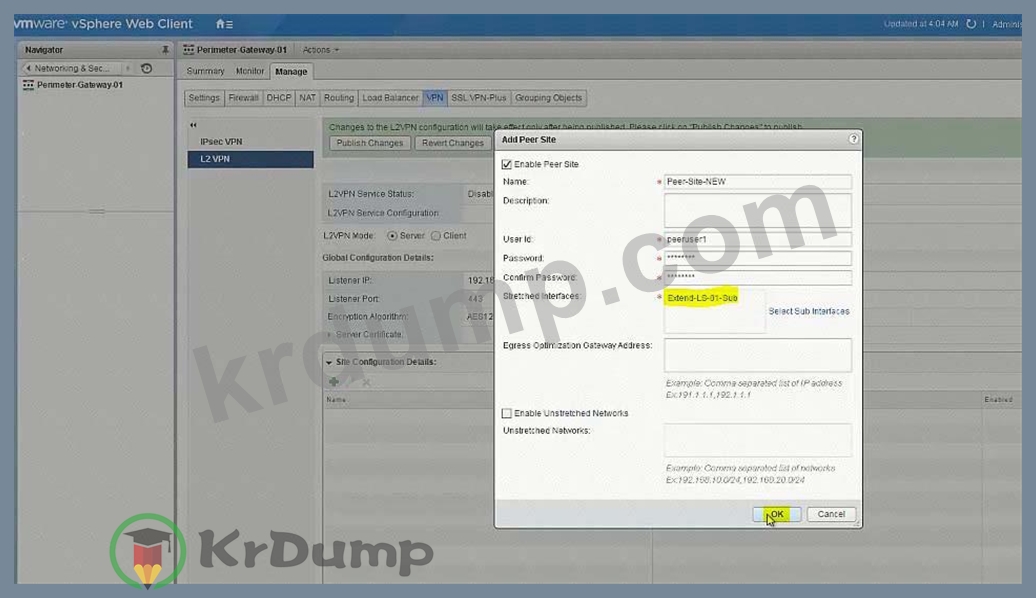Cancel the Add Peer Site dialog
Image resolution: width=1036 pixels, height=598 pixels.
(x=831, y=514)
